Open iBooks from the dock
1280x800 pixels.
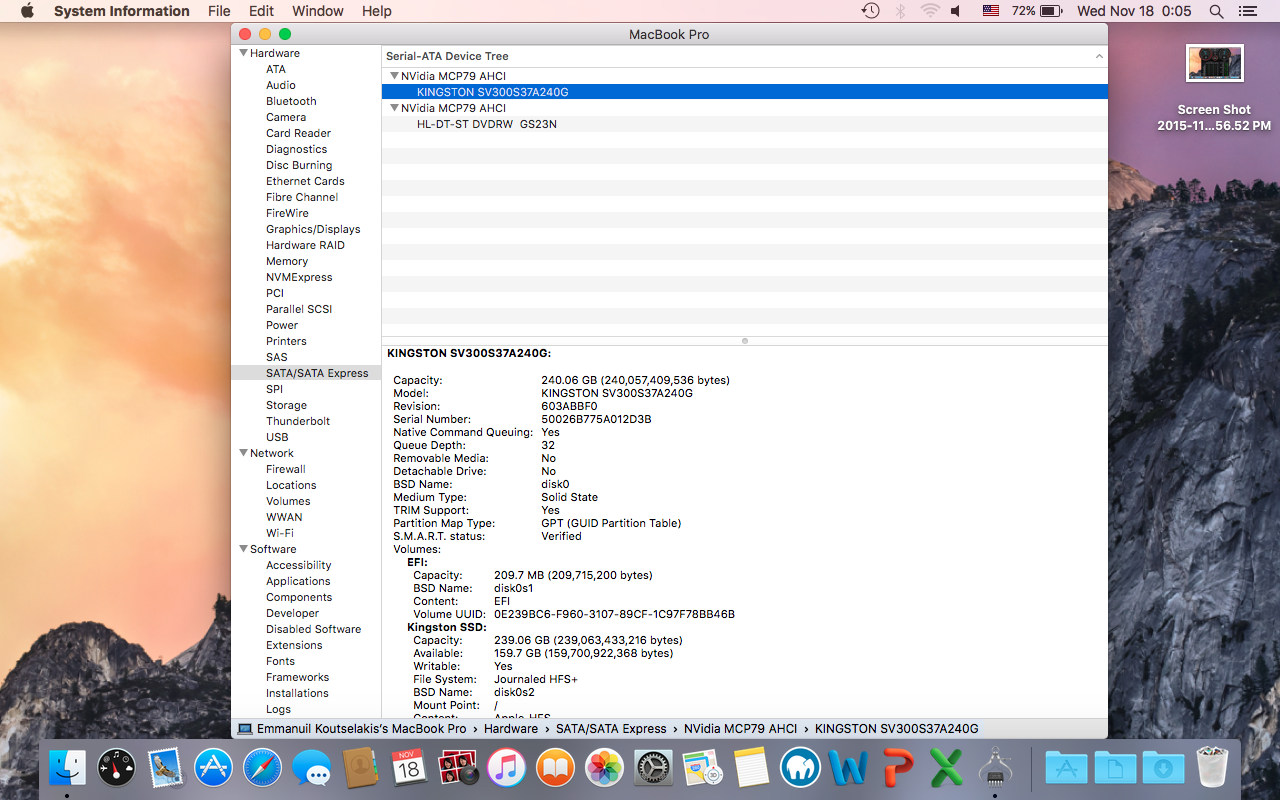click(555, 768)
